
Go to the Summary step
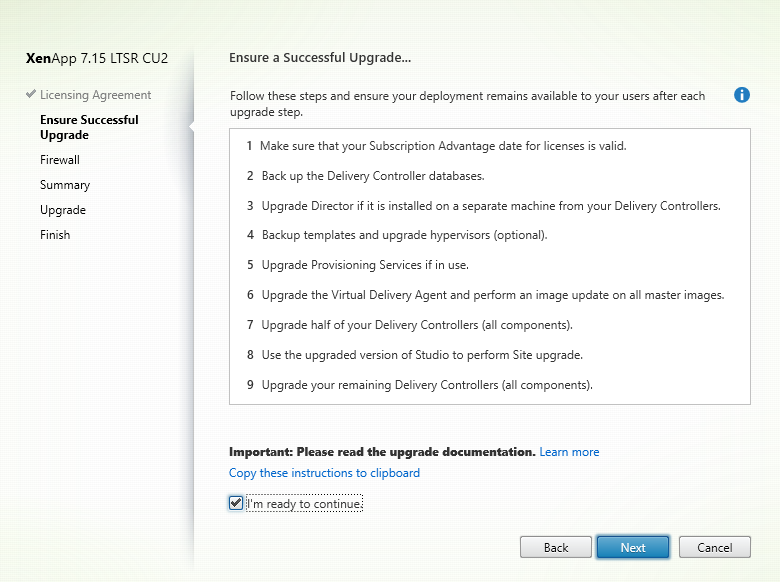point(65,185)
